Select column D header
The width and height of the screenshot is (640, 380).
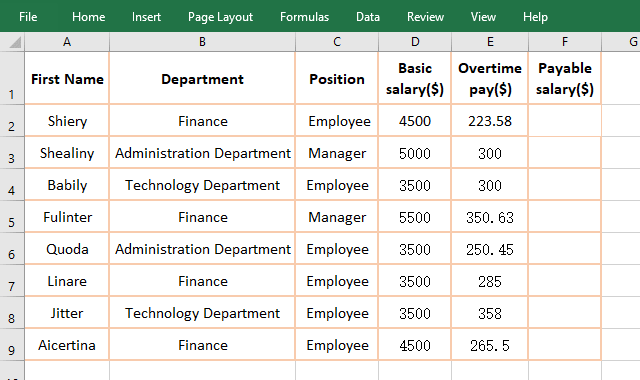point(415,42)
